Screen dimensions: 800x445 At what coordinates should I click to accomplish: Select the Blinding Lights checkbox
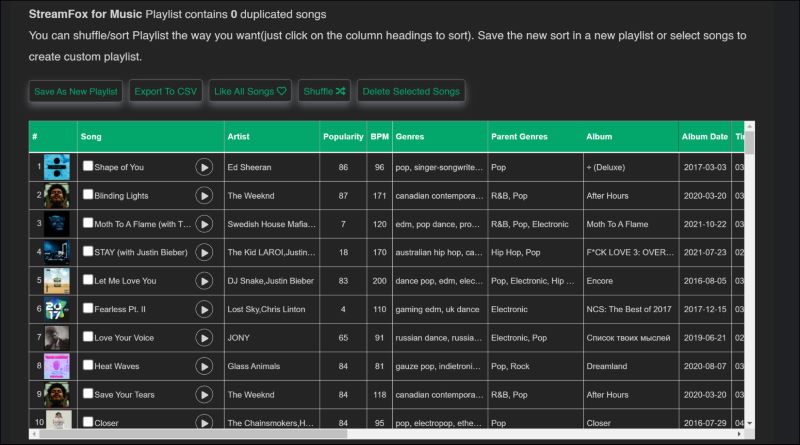[88, 194]
